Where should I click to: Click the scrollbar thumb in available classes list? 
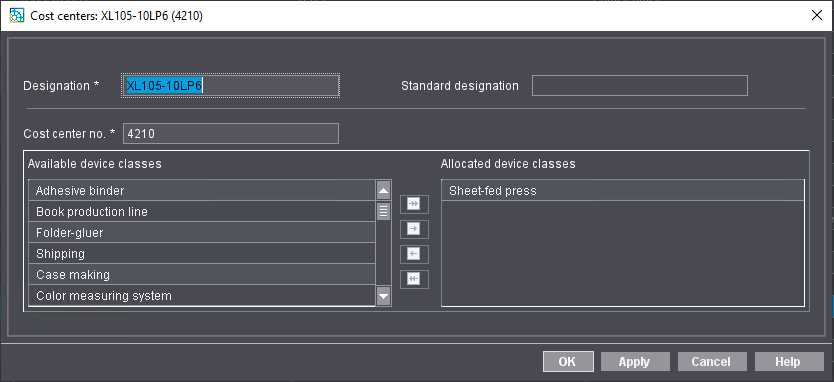383,211
